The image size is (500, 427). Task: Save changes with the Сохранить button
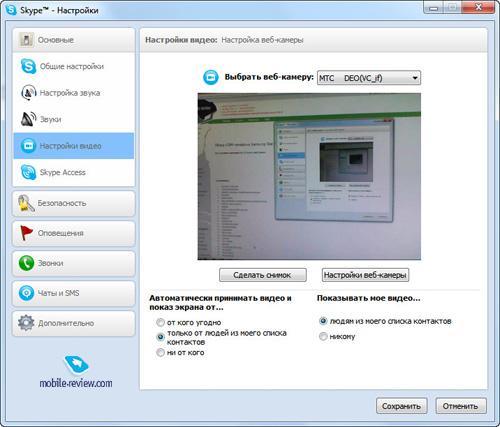402,406
